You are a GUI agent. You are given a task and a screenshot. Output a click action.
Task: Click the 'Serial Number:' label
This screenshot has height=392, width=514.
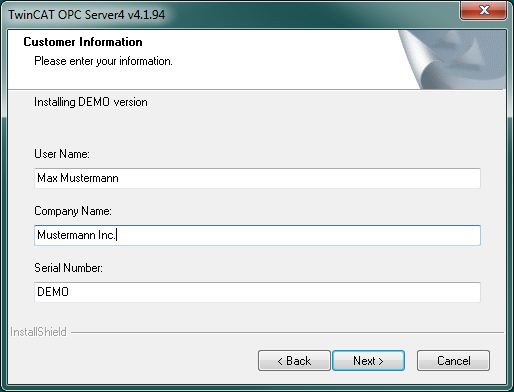[68, 268]
